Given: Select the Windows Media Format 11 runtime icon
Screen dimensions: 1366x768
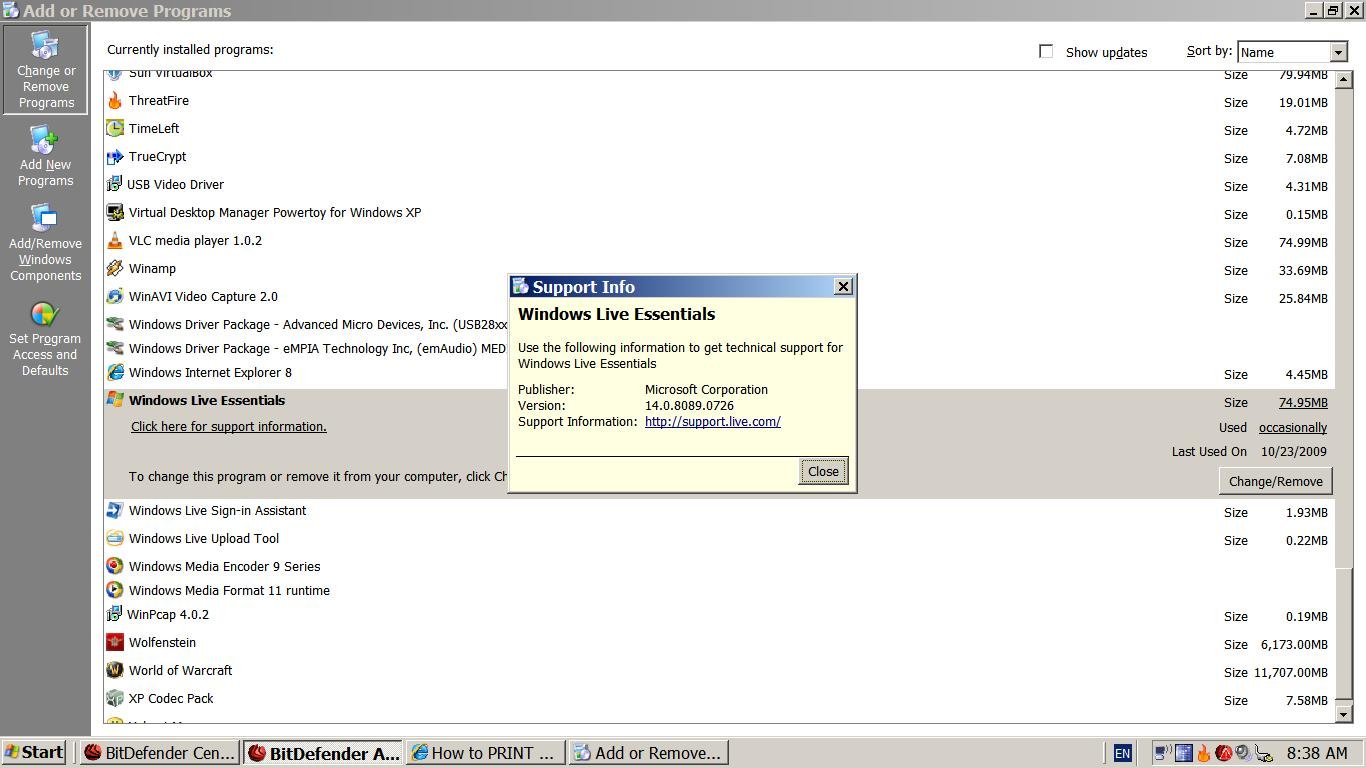Looking at the screenshot, I should point(115,591).
